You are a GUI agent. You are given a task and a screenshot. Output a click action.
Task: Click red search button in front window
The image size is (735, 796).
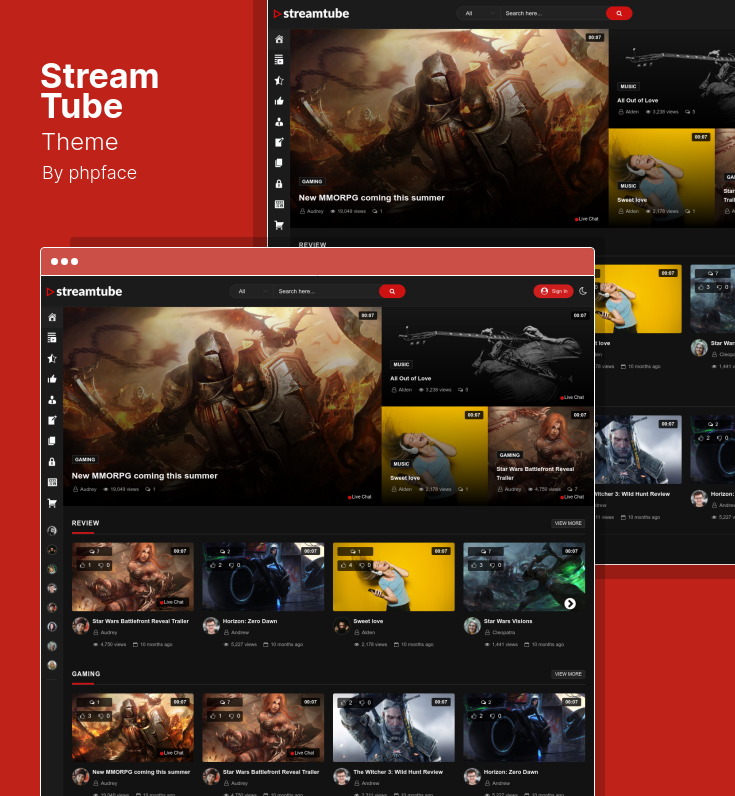tap(392, 291)
